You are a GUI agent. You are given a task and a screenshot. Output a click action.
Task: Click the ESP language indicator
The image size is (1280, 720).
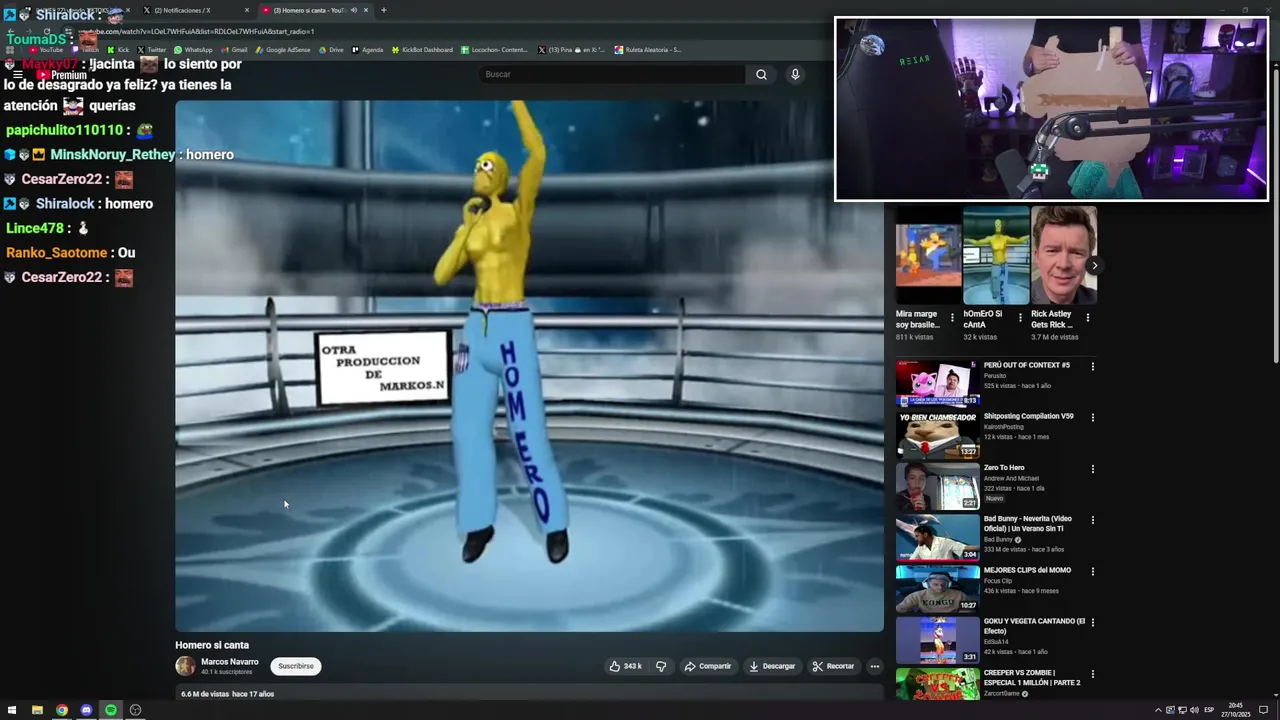(1209, 710)
